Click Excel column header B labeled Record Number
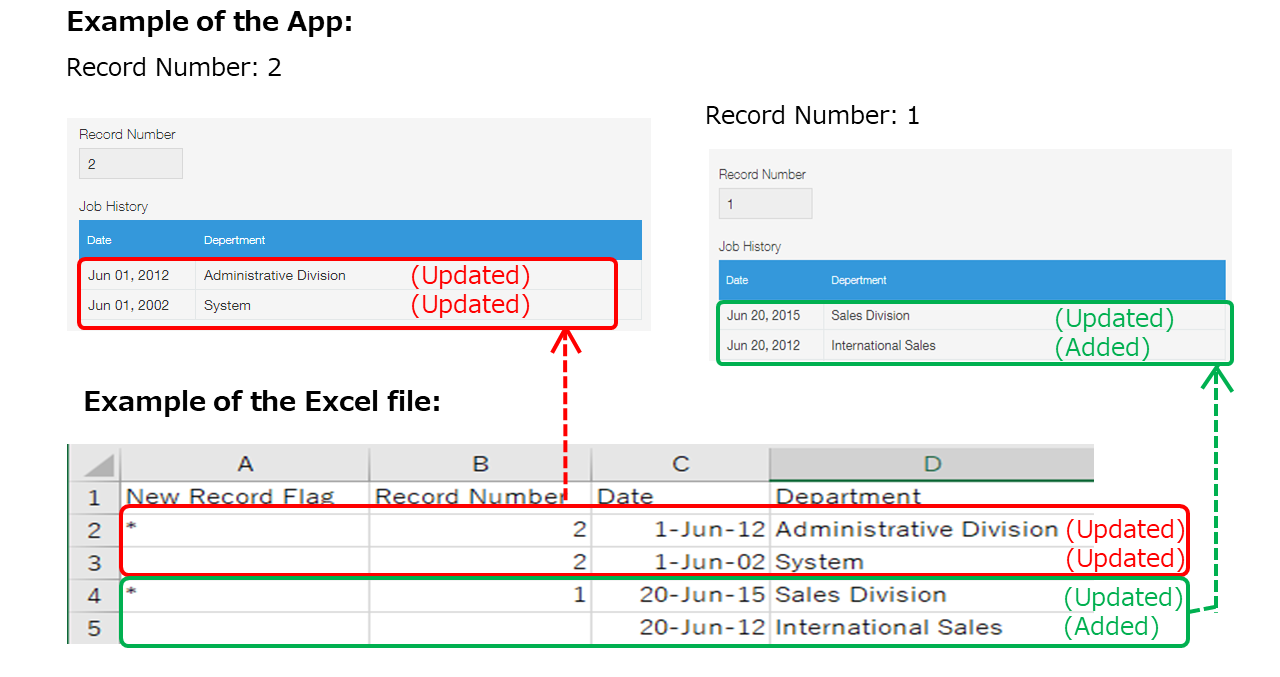Screen dimensions: 1280x677 tap(480, 463)
